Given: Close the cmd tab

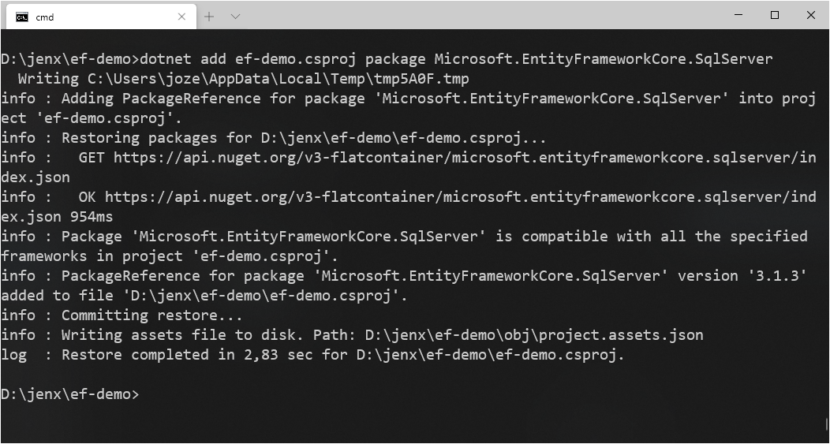Looking at the screenshot, I should pyautogui.click(x=179, y=17).
